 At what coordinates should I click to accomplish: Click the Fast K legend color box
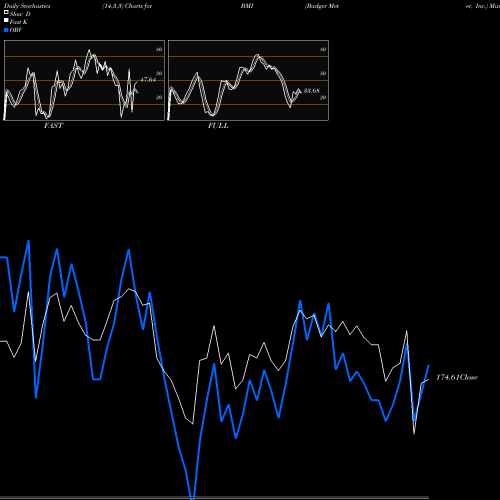tap(6, 20)
